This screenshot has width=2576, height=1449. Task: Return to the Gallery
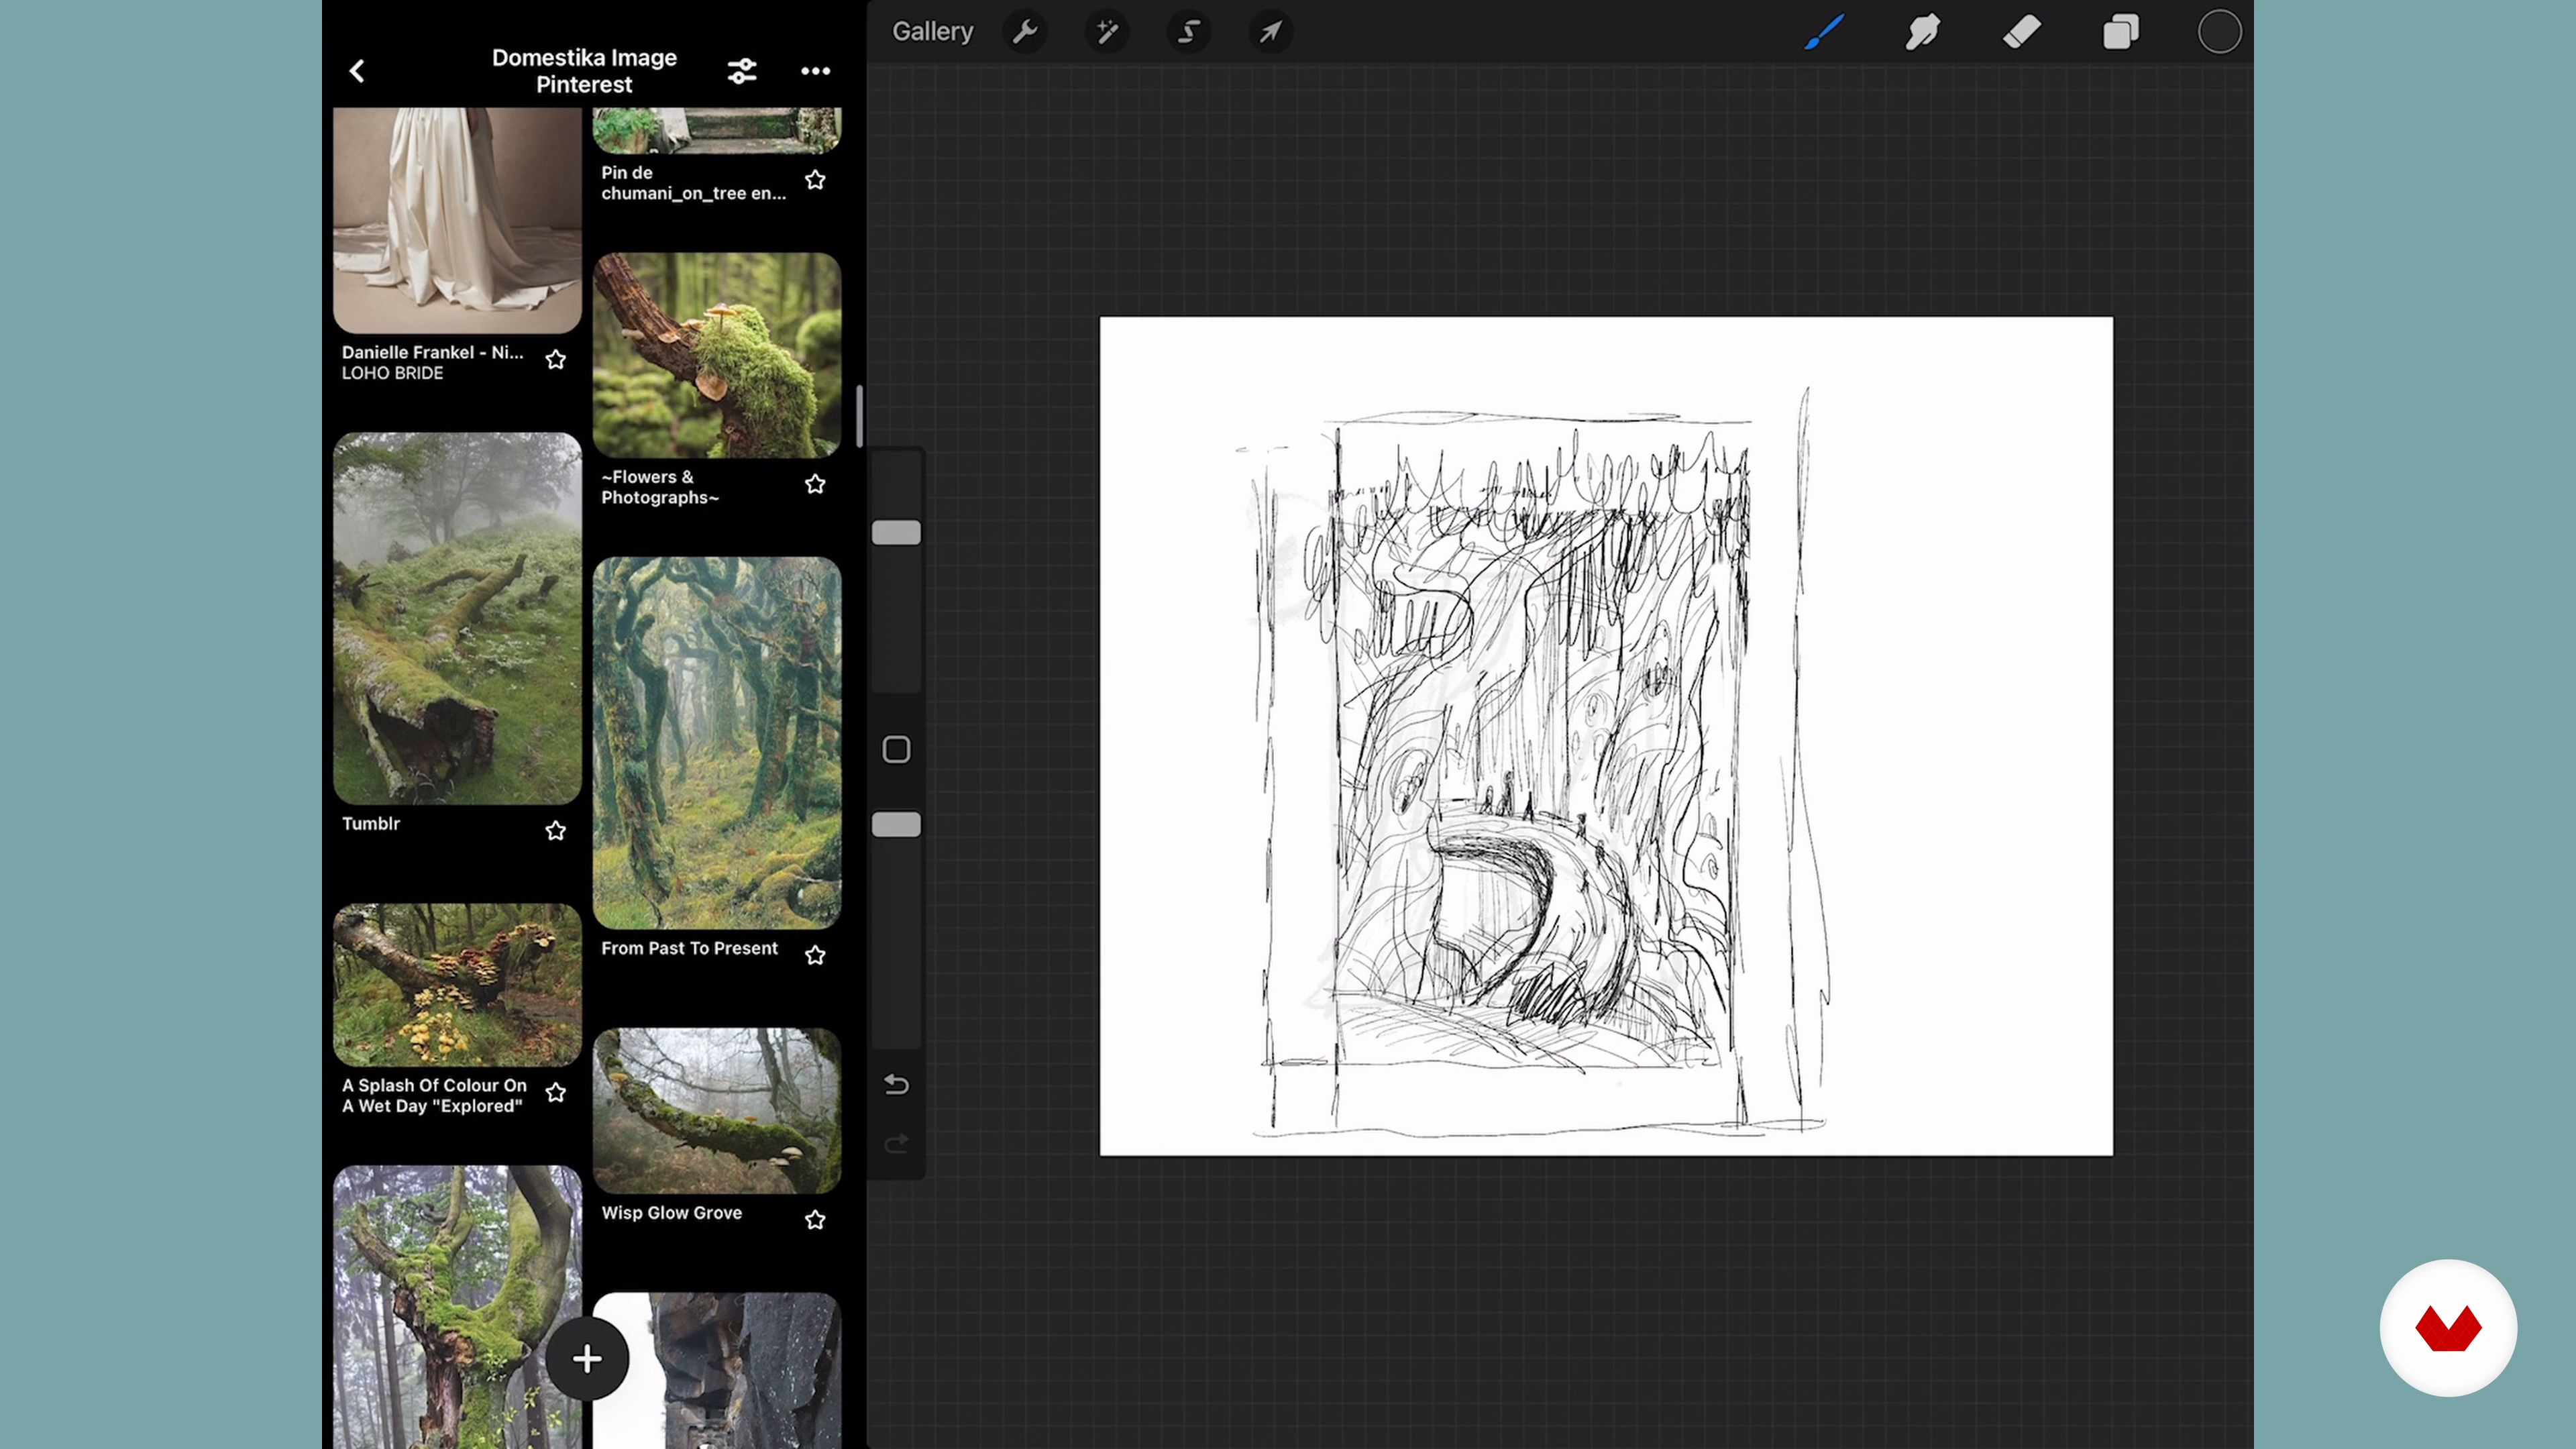(x=932, y=32)
